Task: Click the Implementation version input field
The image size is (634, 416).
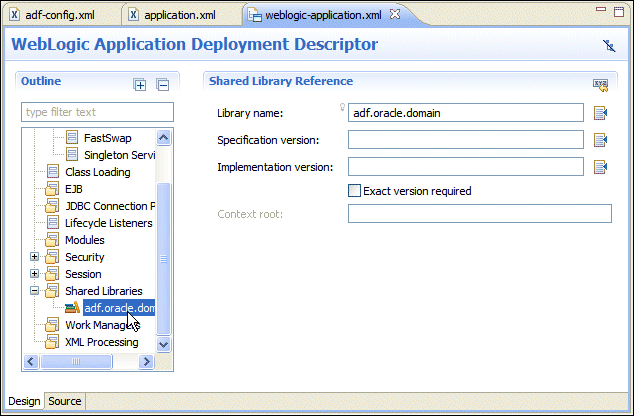Action: click(x=466, y=166)
